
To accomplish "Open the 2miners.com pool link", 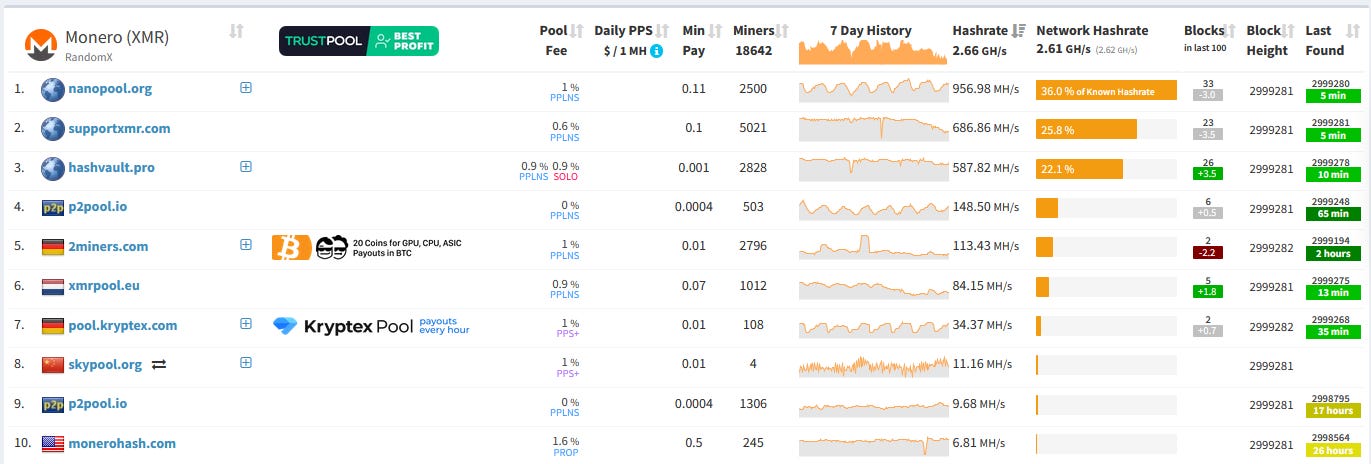I will tap(108, 247).
